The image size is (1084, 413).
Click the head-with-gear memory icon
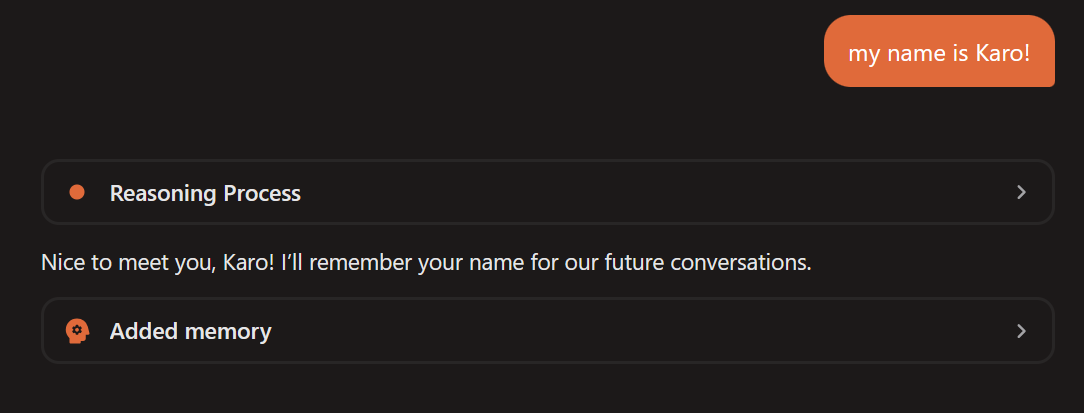pyautogui.click(x=77, y=330)
